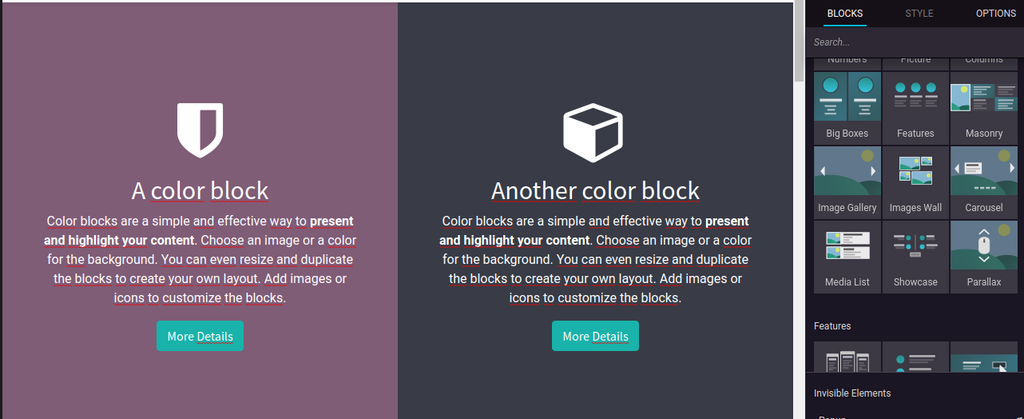The height and width of the screenshot is (419, 1024).
Task: Open the STYLE tab
Action: click(x=919, y=13)
